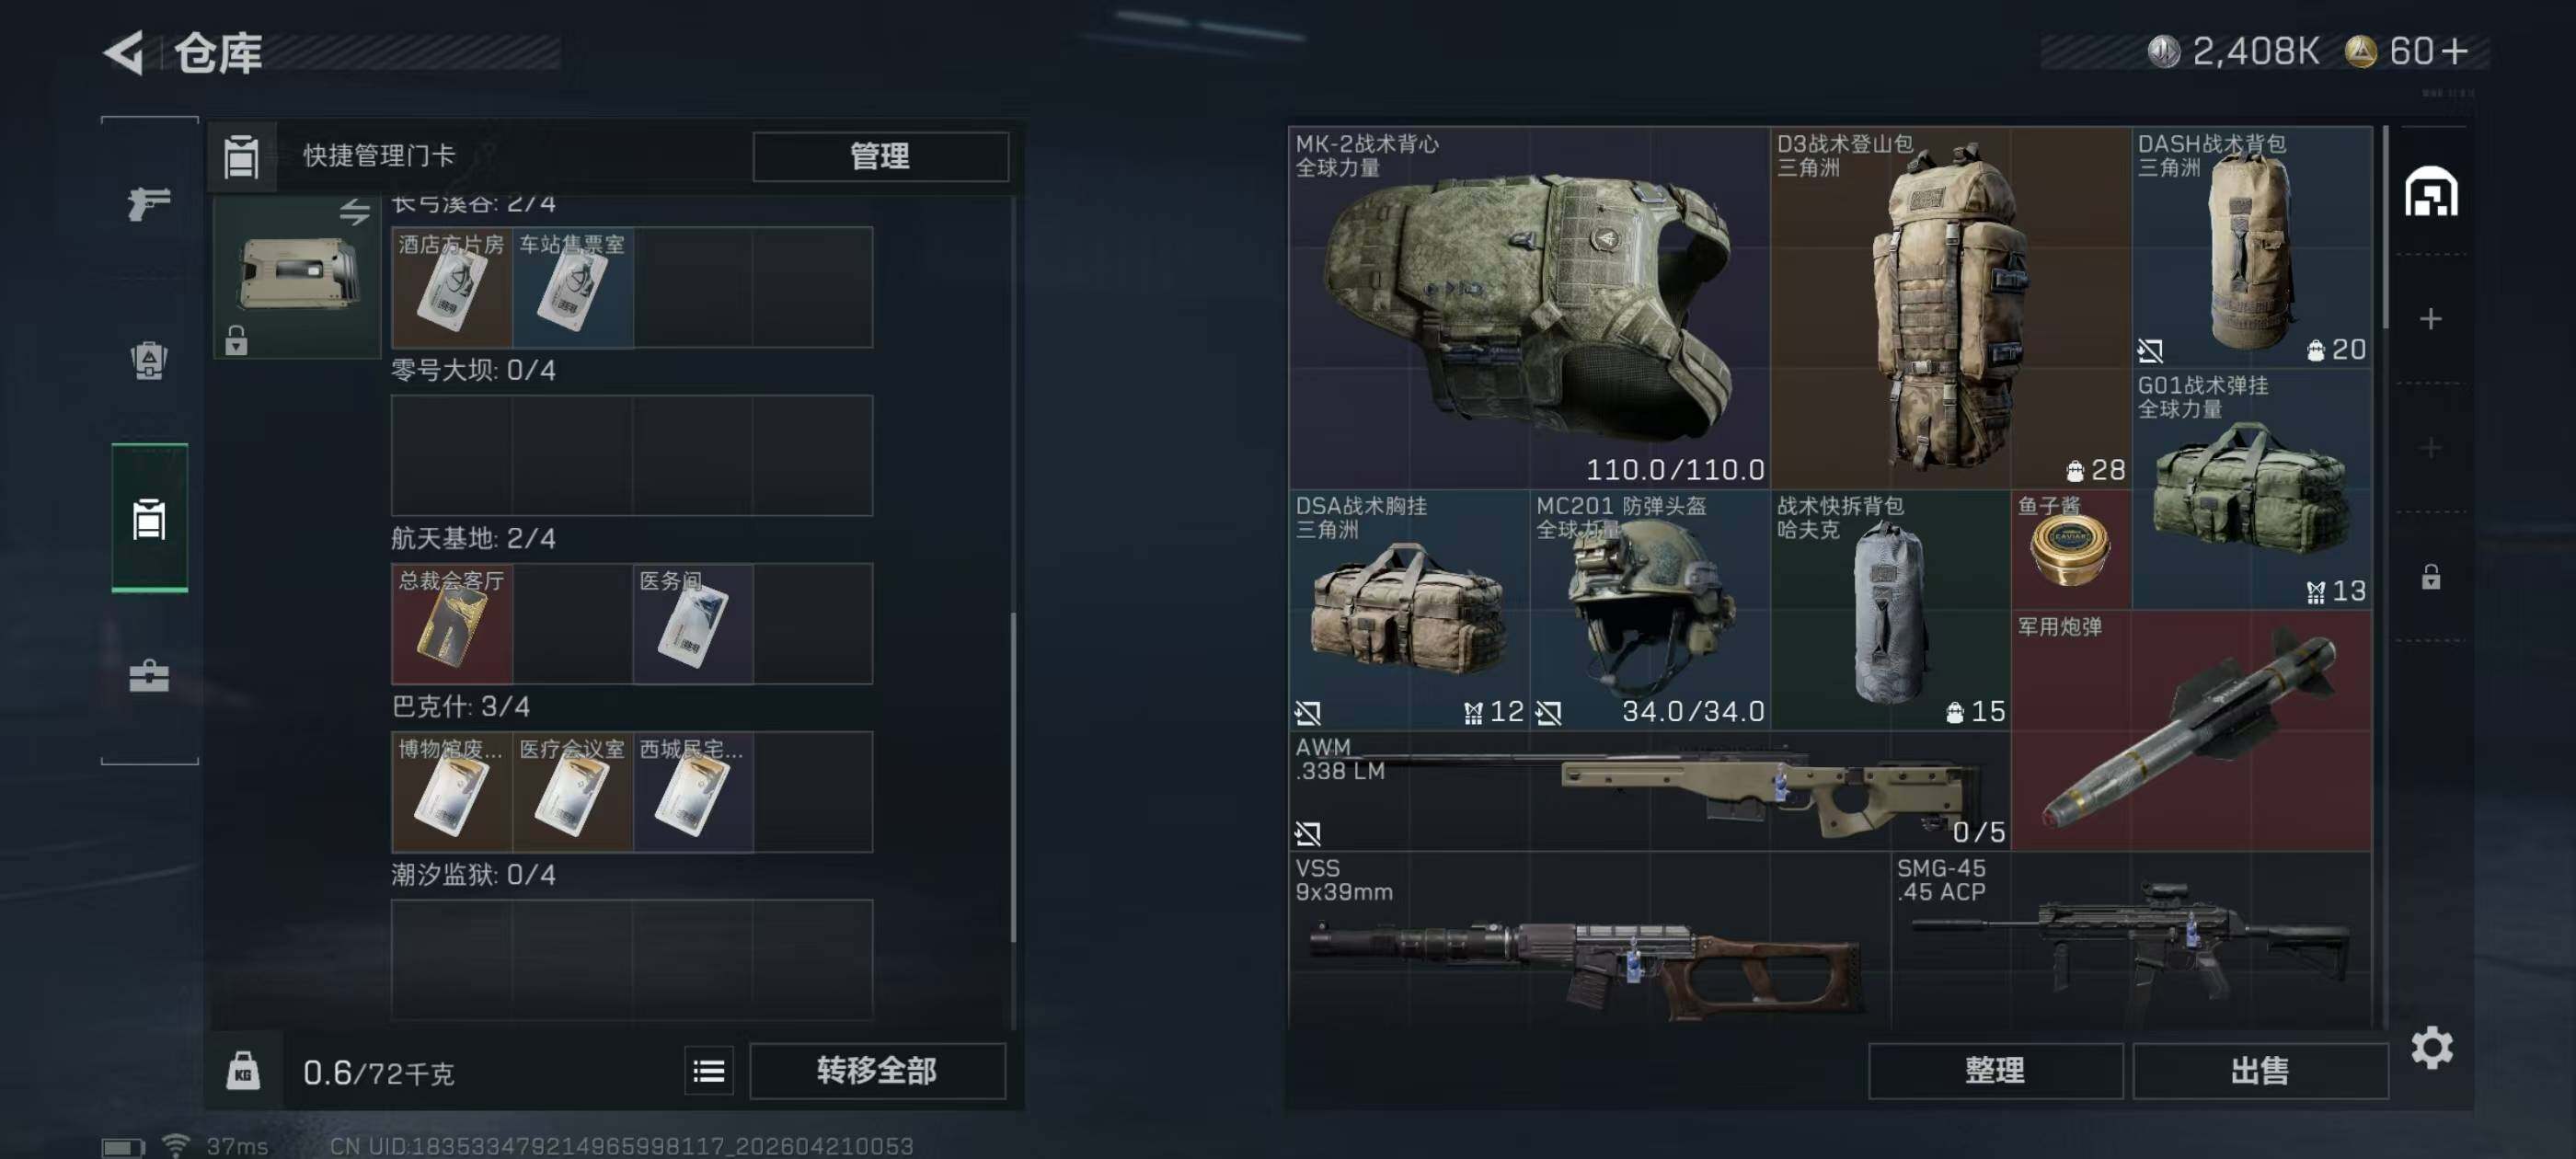
Task: Go back using the arrow beside 仓库
Action: click(x=125, y=52)
